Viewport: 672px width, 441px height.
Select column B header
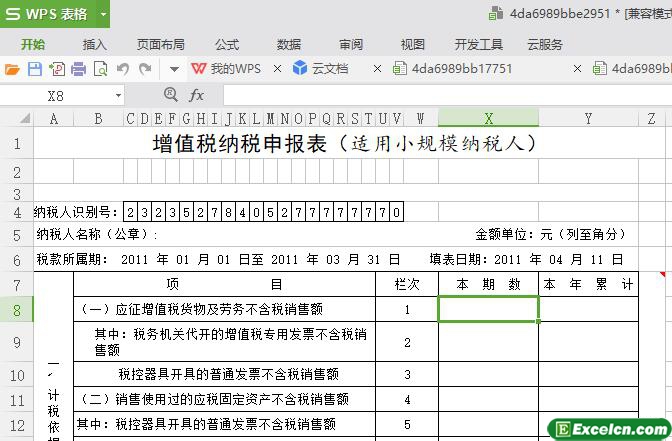pyautogui.click(x=99, y=118)
